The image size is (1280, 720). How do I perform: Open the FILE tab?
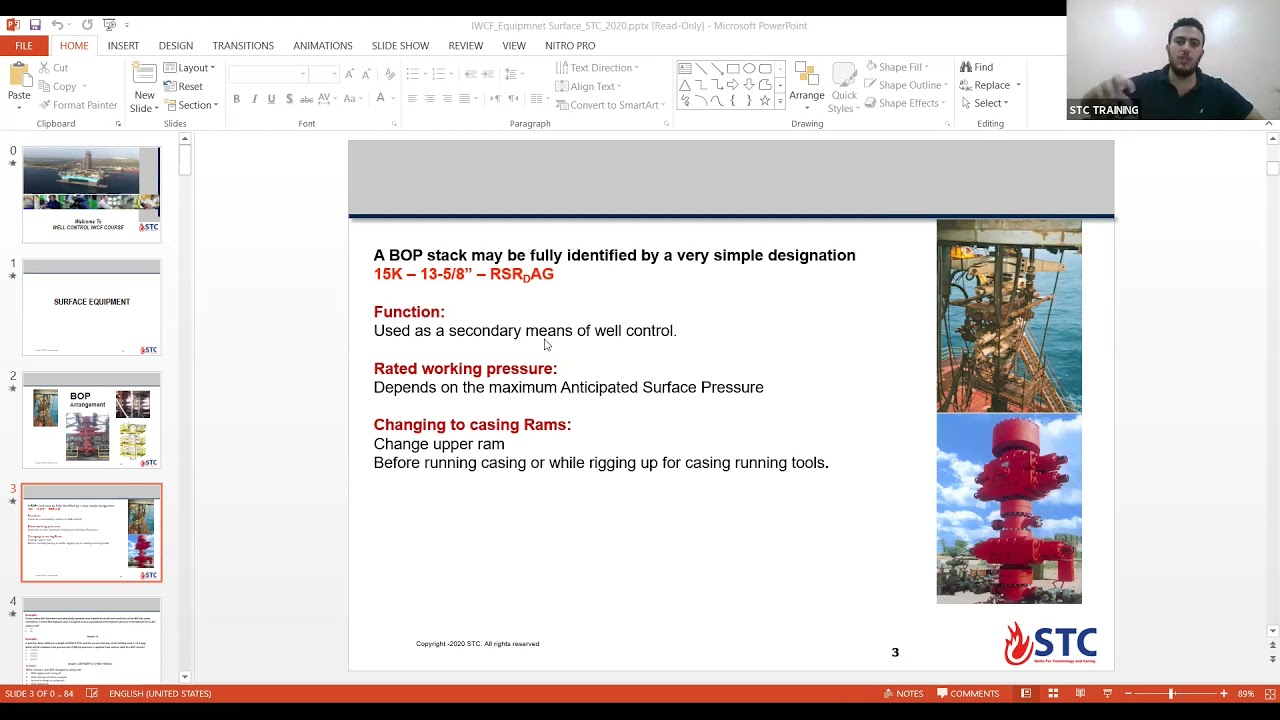[23, 45]
